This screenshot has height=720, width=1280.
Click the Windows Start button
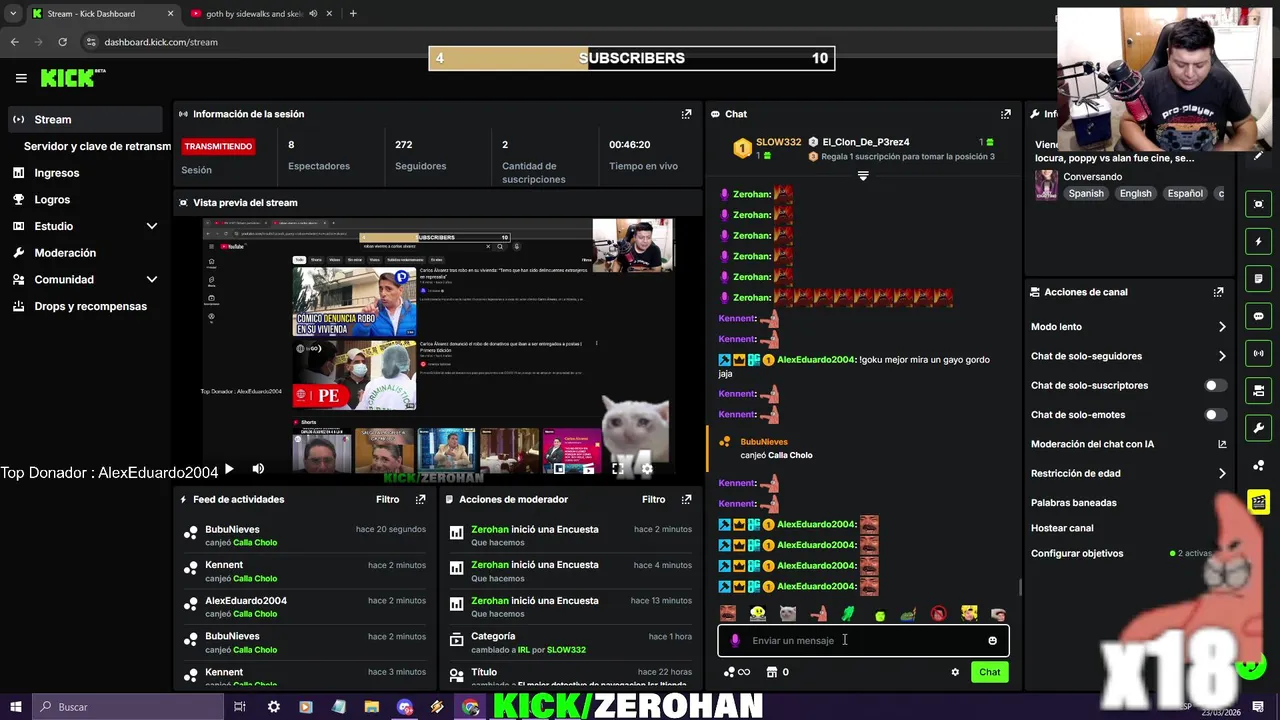click(x=15, y=707)
